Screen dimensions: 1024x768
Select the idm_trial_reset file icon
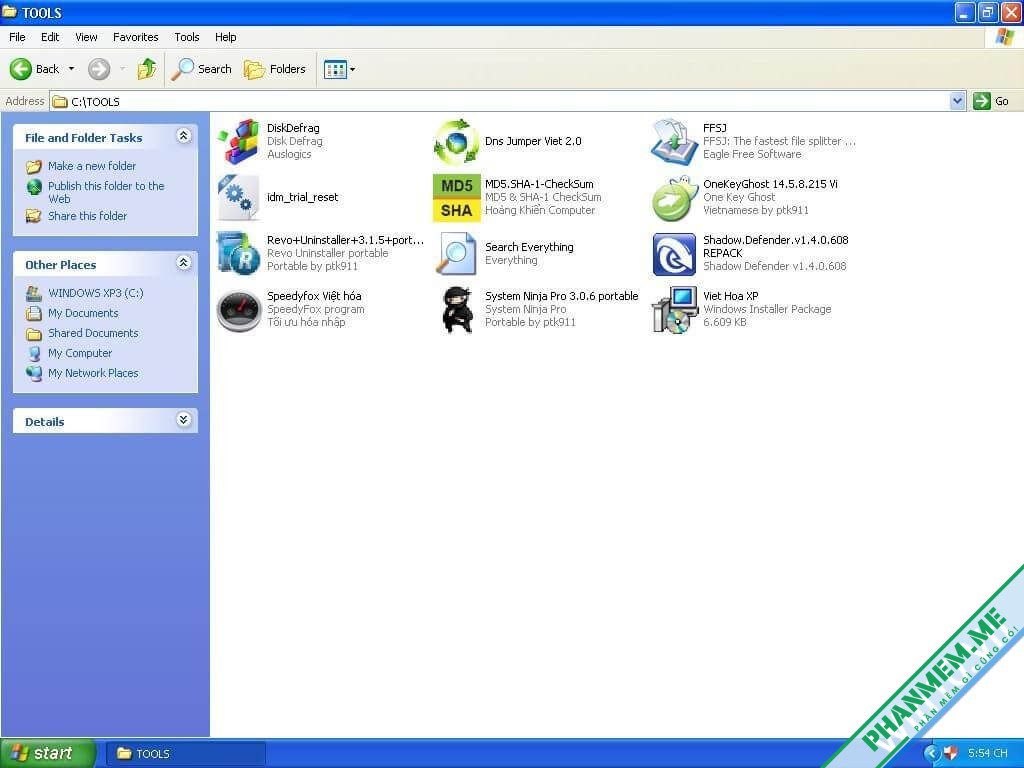pyautogui.click(x=238, y=197)
